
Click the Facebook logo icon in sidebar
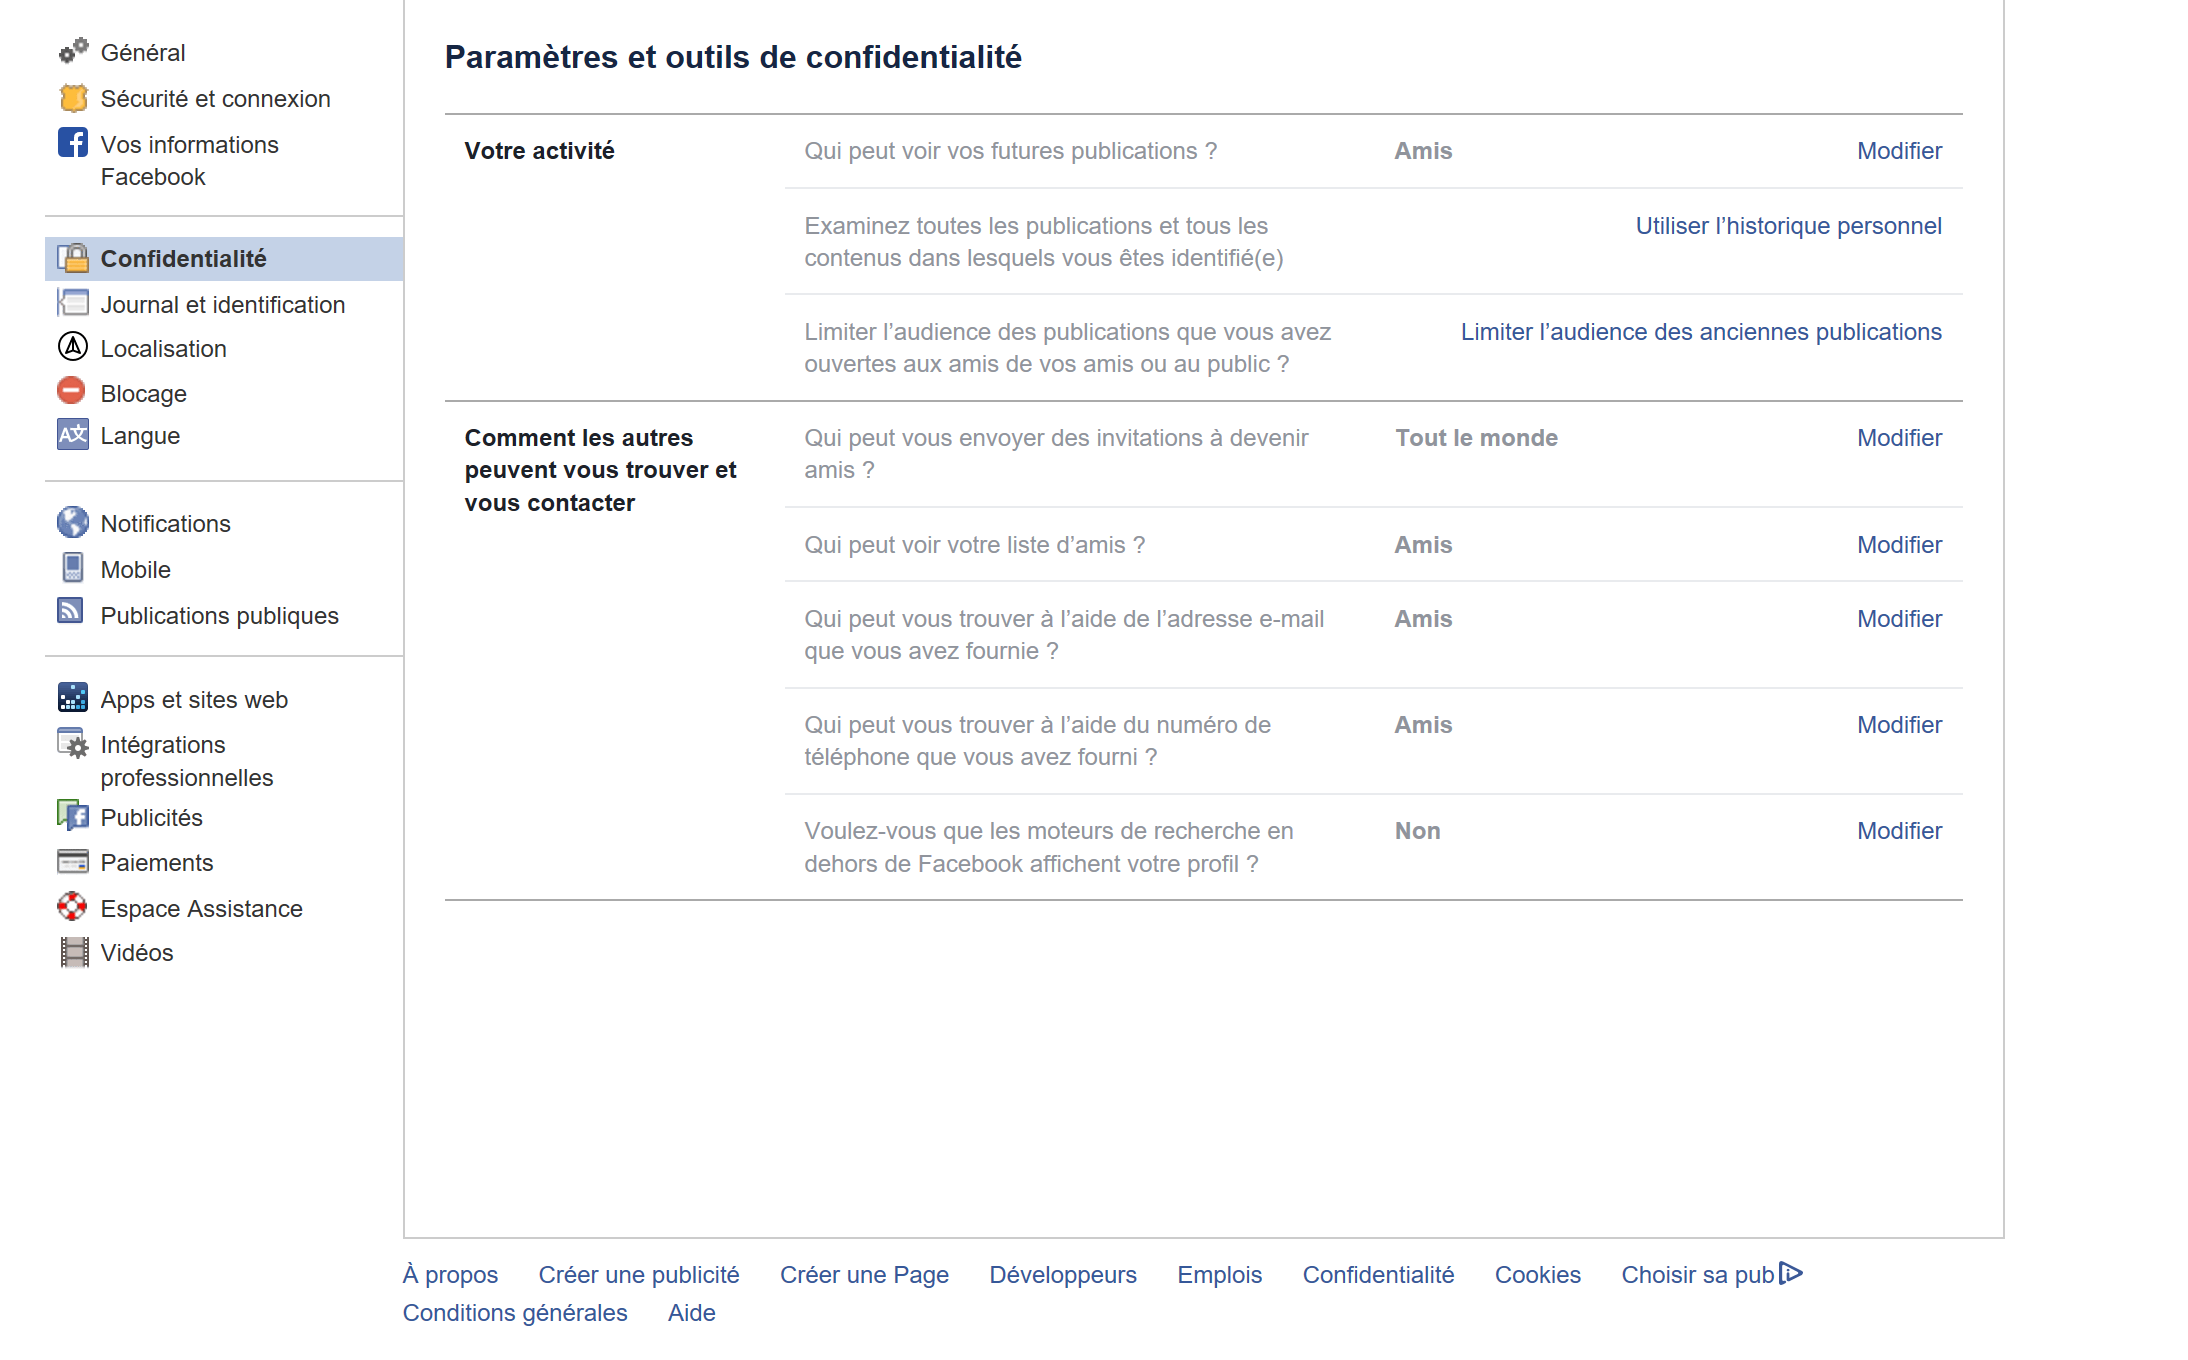[x=73, y=143]
